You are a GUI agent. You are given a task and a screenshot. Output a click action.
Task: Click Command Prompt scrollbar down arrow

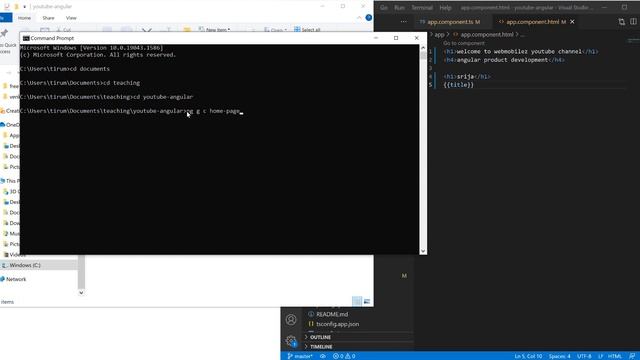423,251
